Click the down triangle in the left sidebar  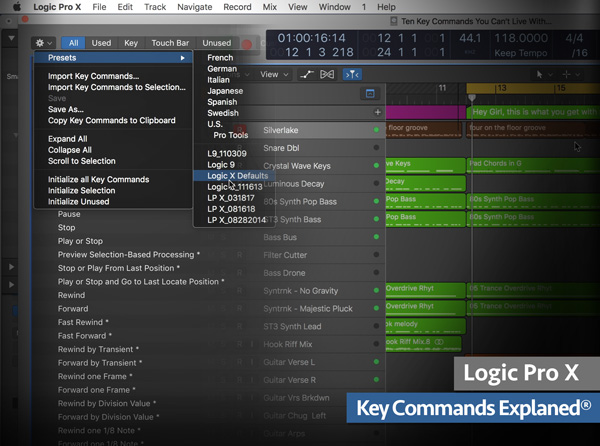click(x=11, y=38)
